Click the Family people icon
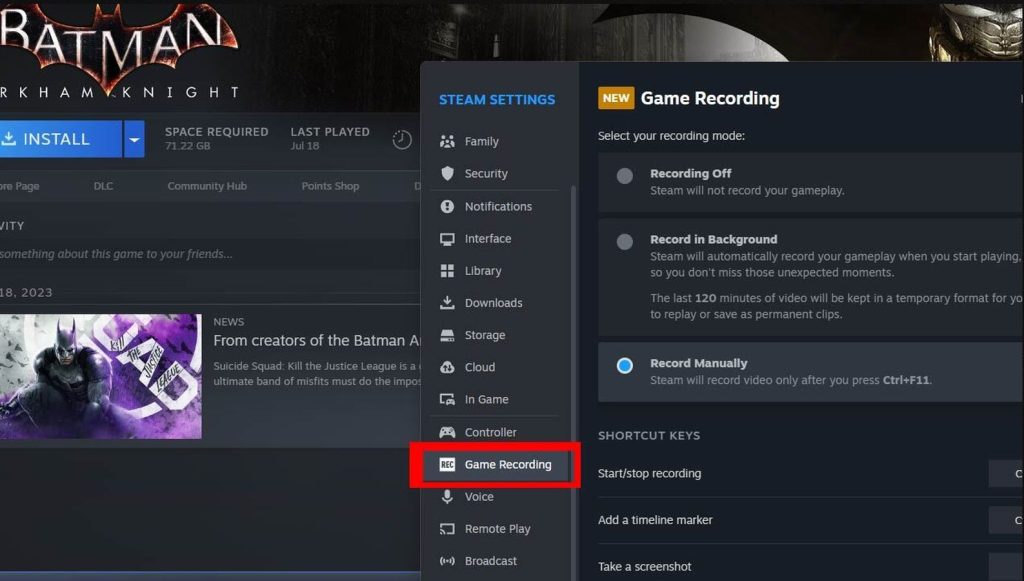The image size is (1024, 581). click(x=447, y=141)
